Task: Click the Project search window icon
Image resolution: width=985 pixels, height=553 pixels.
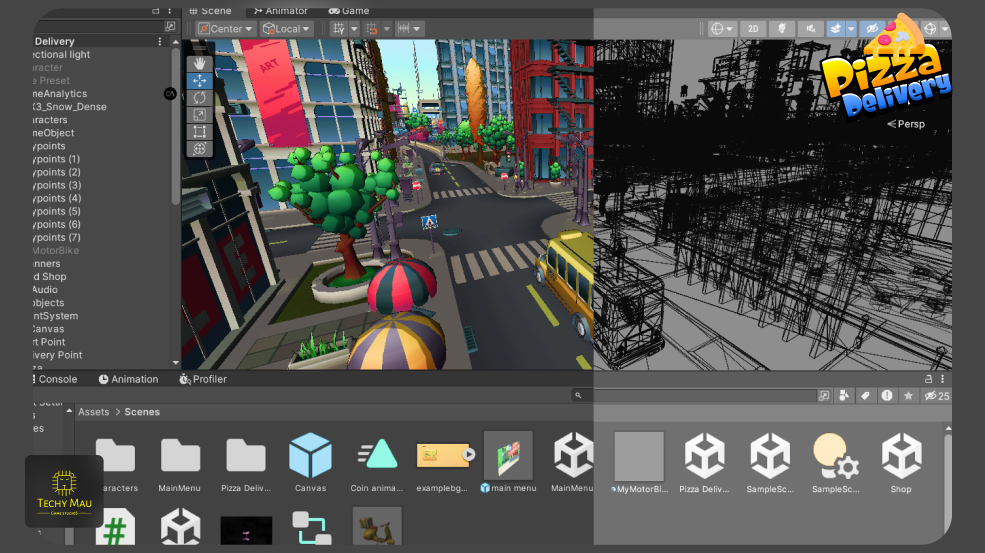Action: 824,395
